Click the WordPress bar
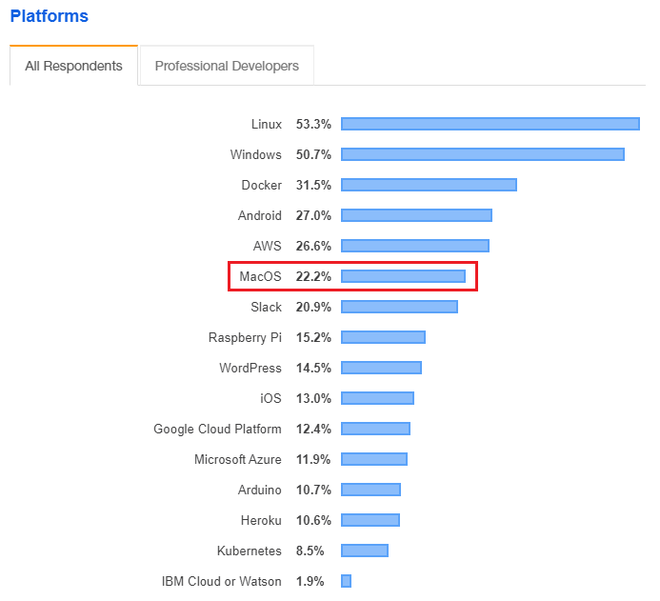The image size is (660, 601). pyautogui.click(x=381, y=368)
